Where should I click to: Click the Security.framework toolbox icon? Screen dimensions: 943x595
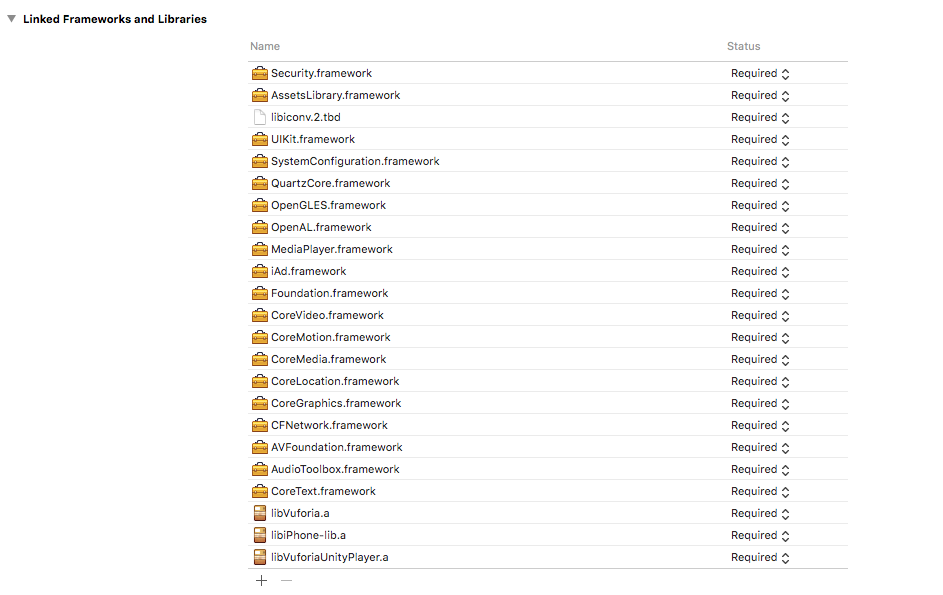click(260, 73)
